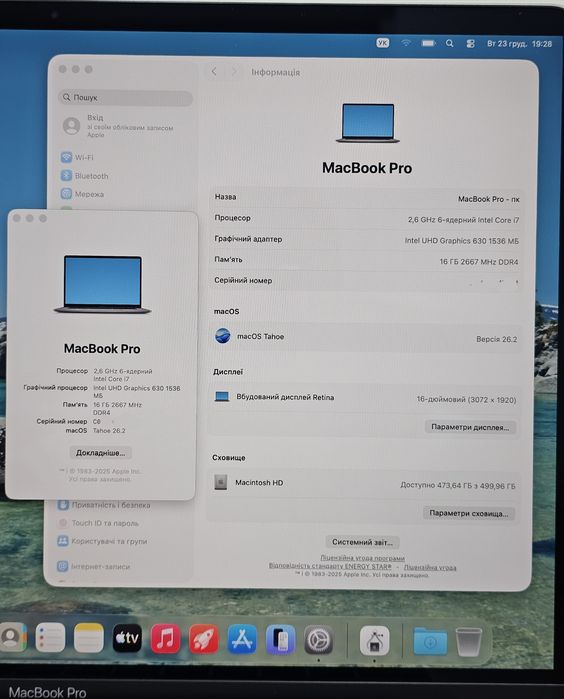This screenshot has height=699, width=564.
Task: Click the Серійний номер row in Інформація
Action: [x=366, y=281]
